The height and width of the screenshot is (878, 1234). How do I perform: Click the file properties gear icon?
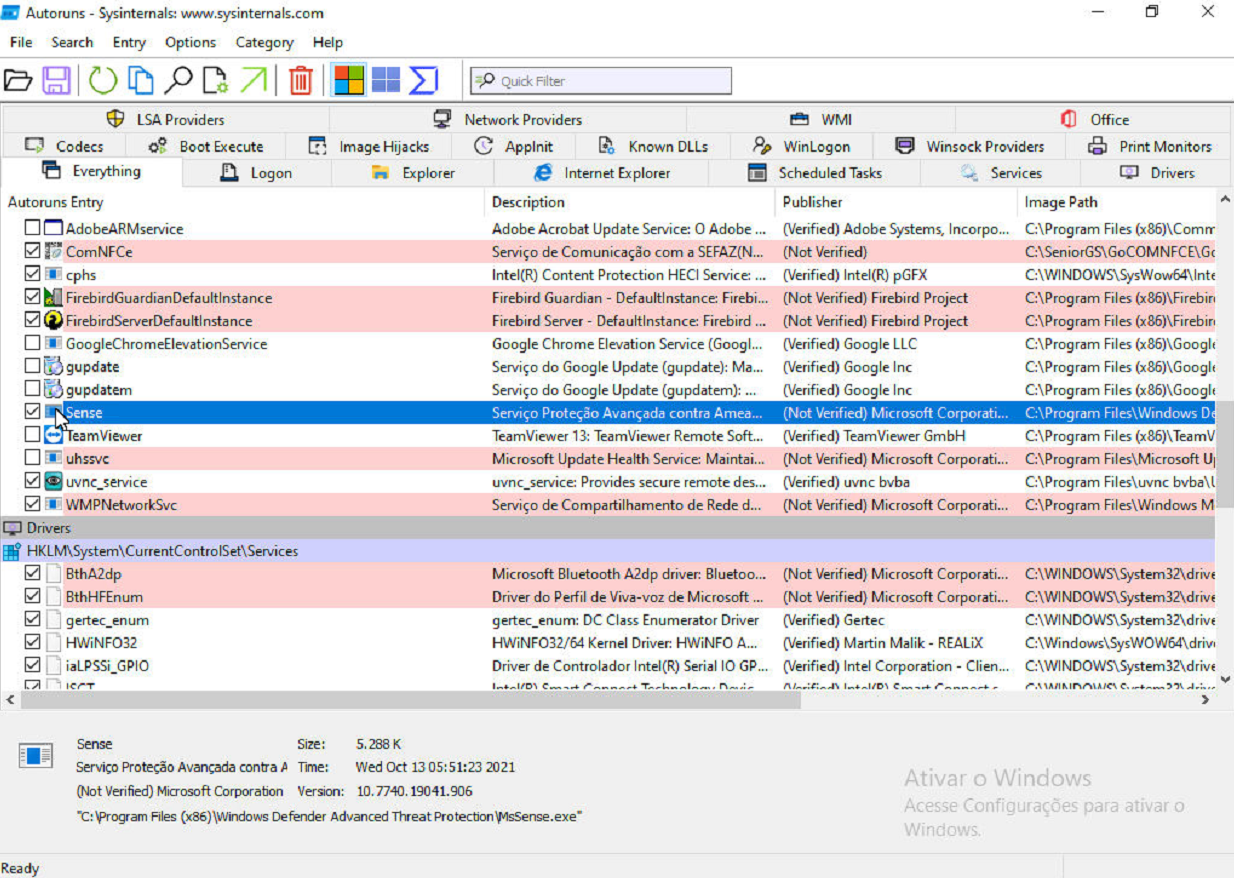point(215,80)
